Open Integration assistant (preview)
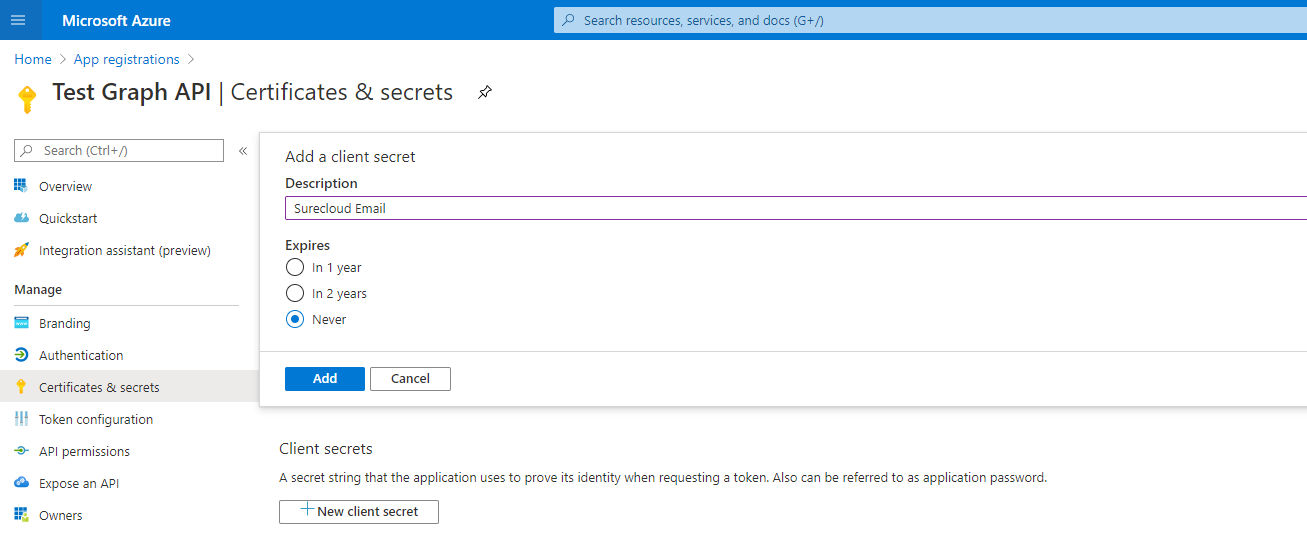The image size is (1307, 533). click(125, 250)
